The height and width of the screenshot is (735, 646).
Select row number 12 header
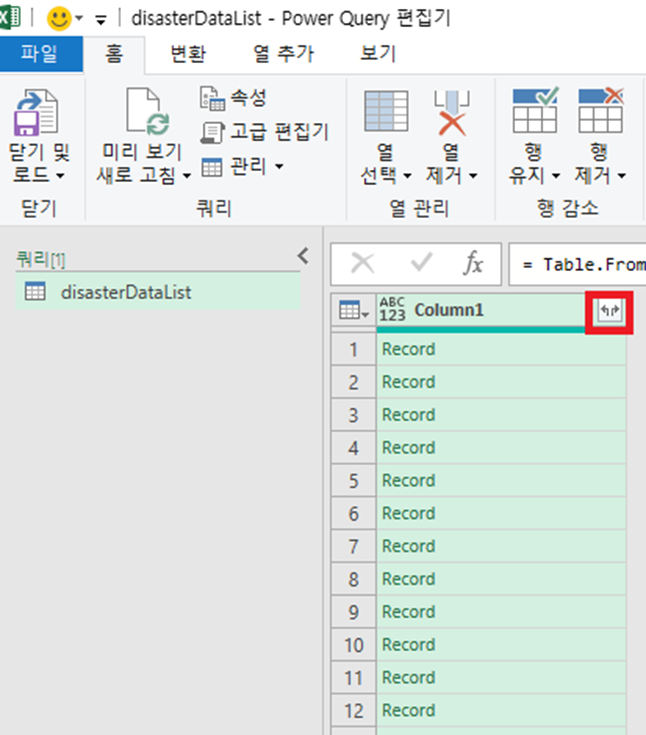tap(353, 710)
